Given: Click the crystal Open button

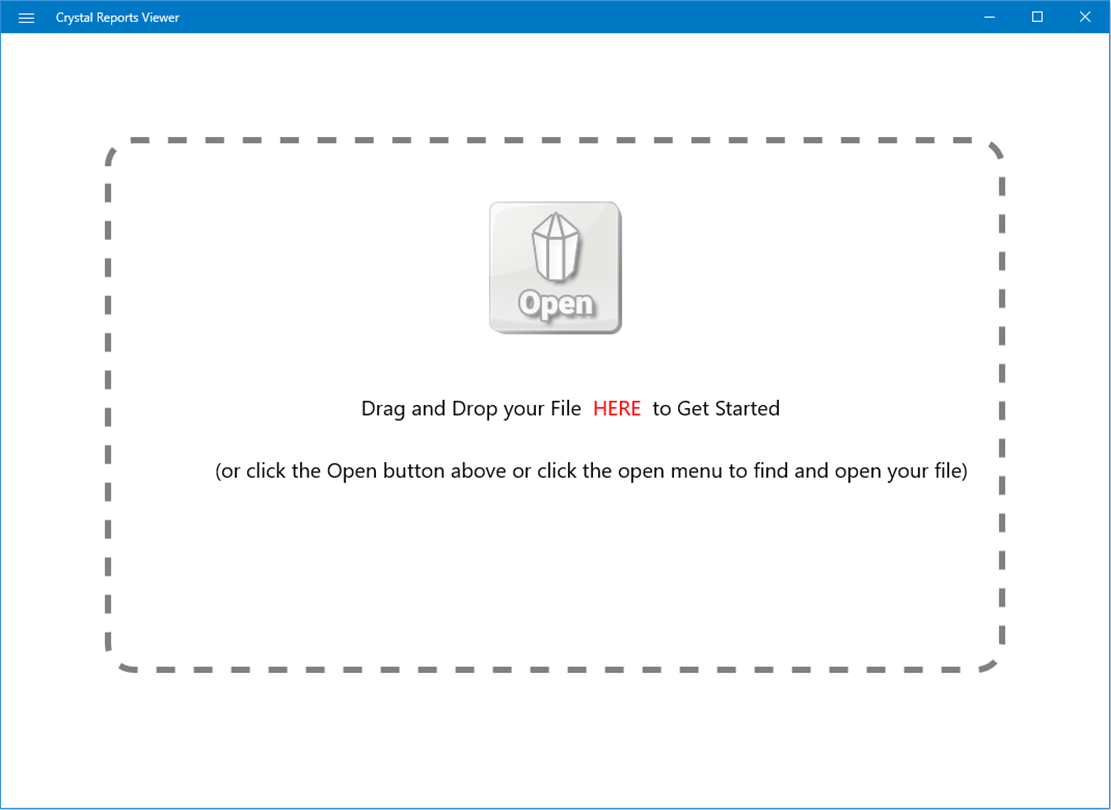Looking at the screenshot, I should (556, 268).
